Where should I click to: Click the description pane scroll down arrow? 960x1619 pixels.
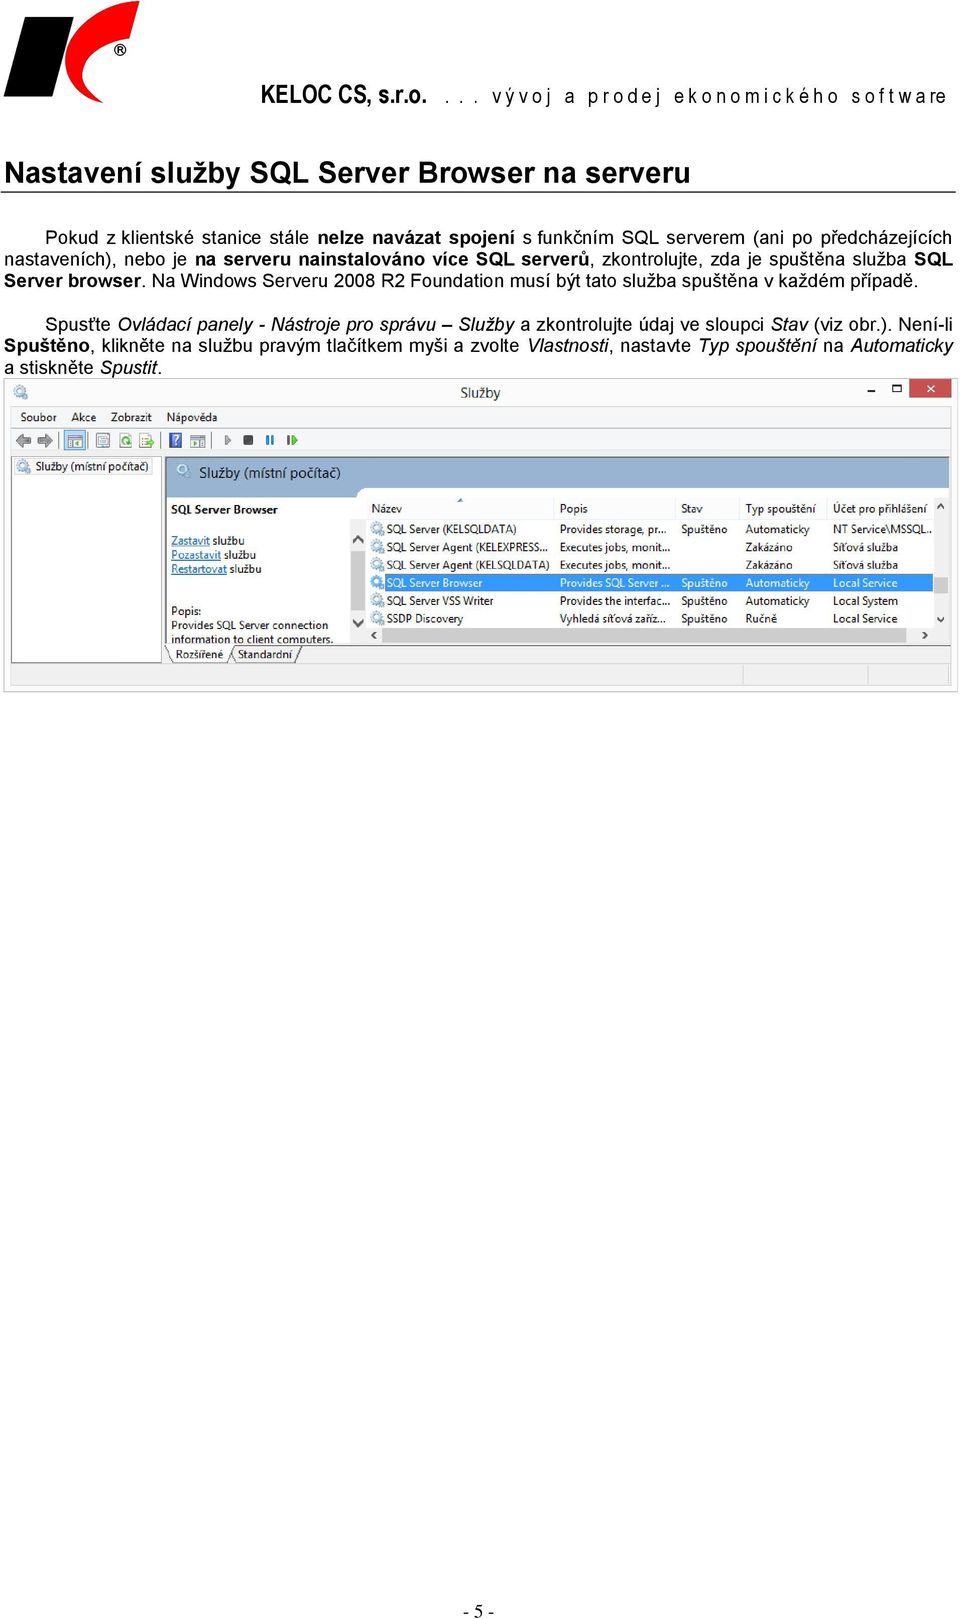click(x=358, y=623)
